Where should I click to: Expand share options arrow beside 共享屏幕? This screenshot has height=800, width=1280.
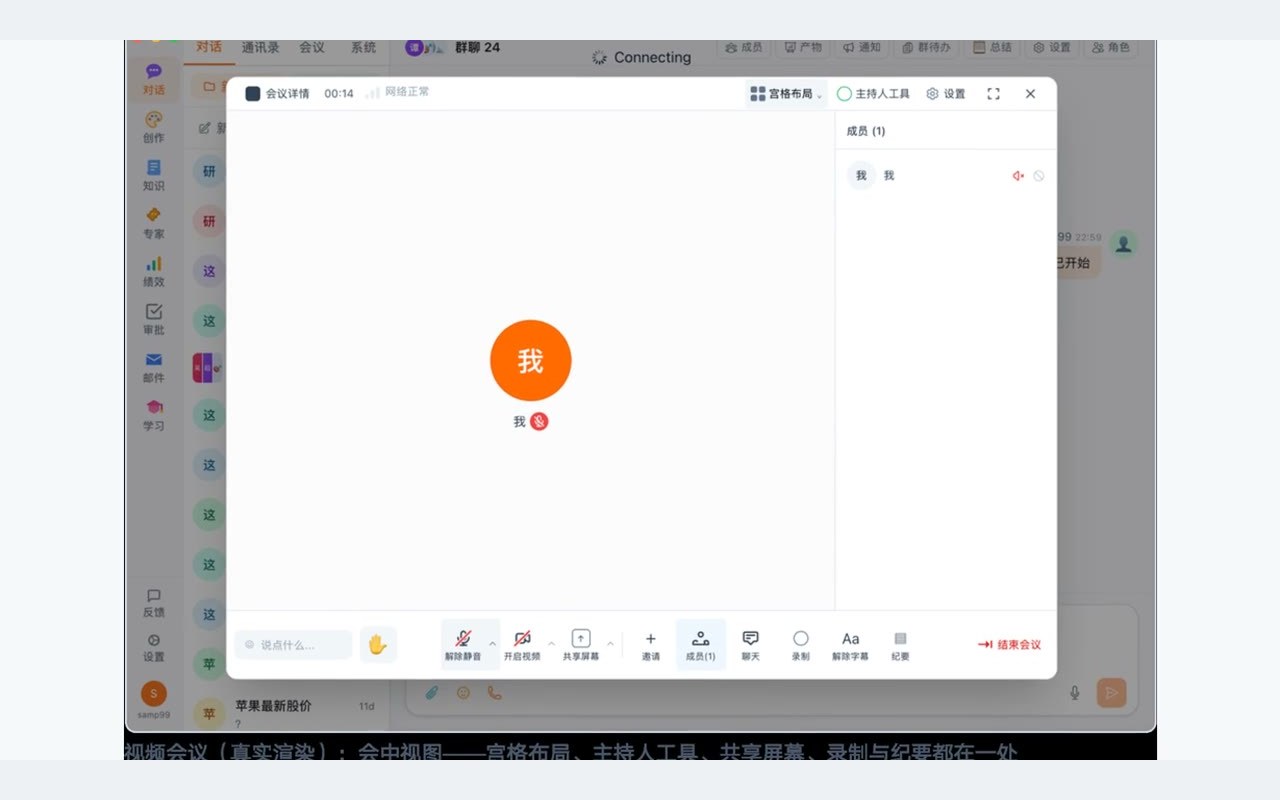[610, 644]
